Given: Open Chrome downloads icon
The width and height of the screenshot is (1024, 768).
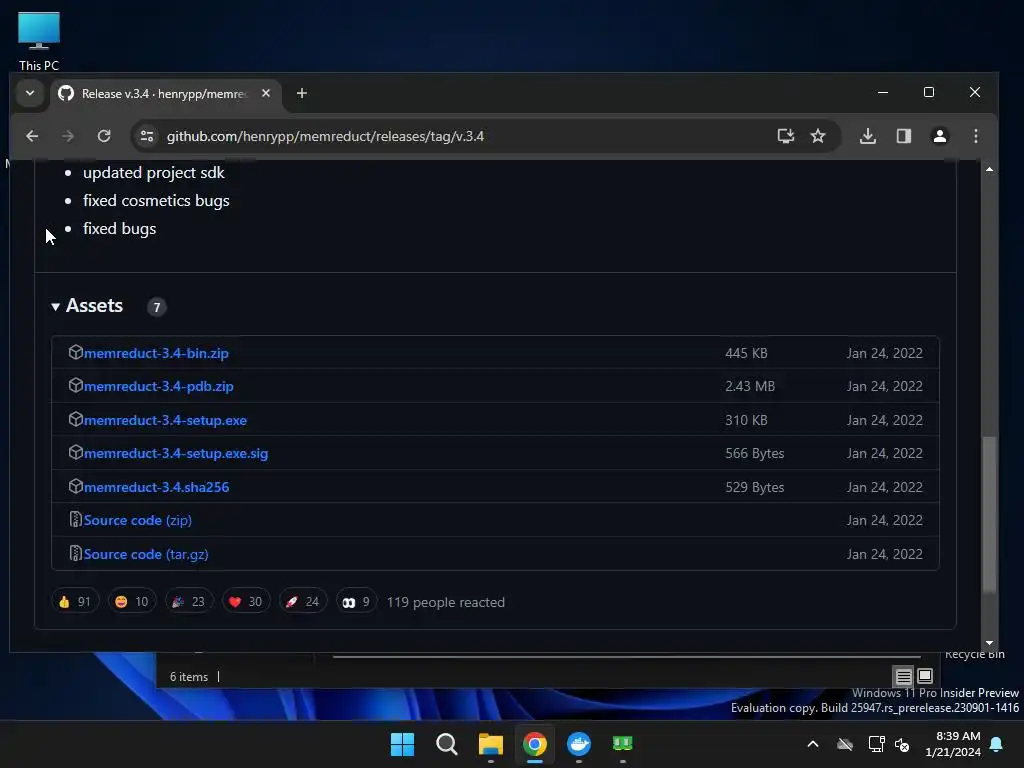Looking at the screenshot, I should pyautogui.click(x=868, y=136).
